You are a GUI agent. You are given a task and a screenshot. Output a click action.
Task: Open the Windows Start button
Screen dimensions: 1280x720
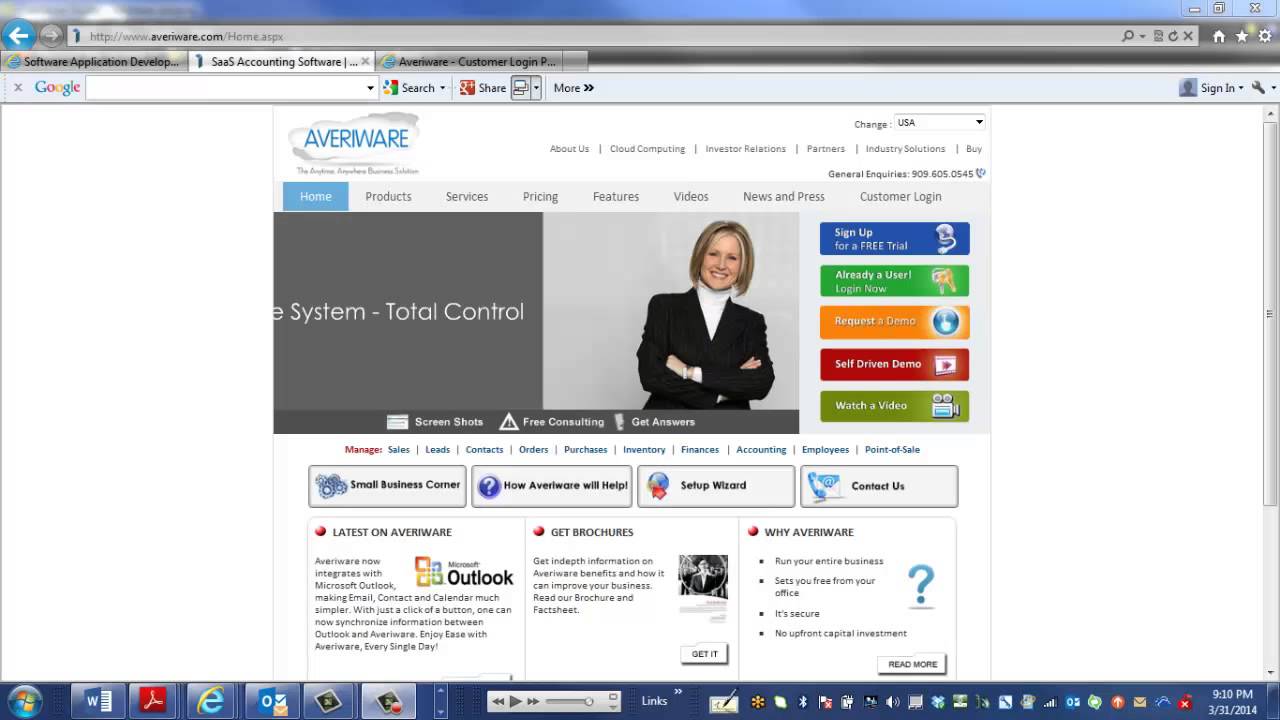pos(24,700)
